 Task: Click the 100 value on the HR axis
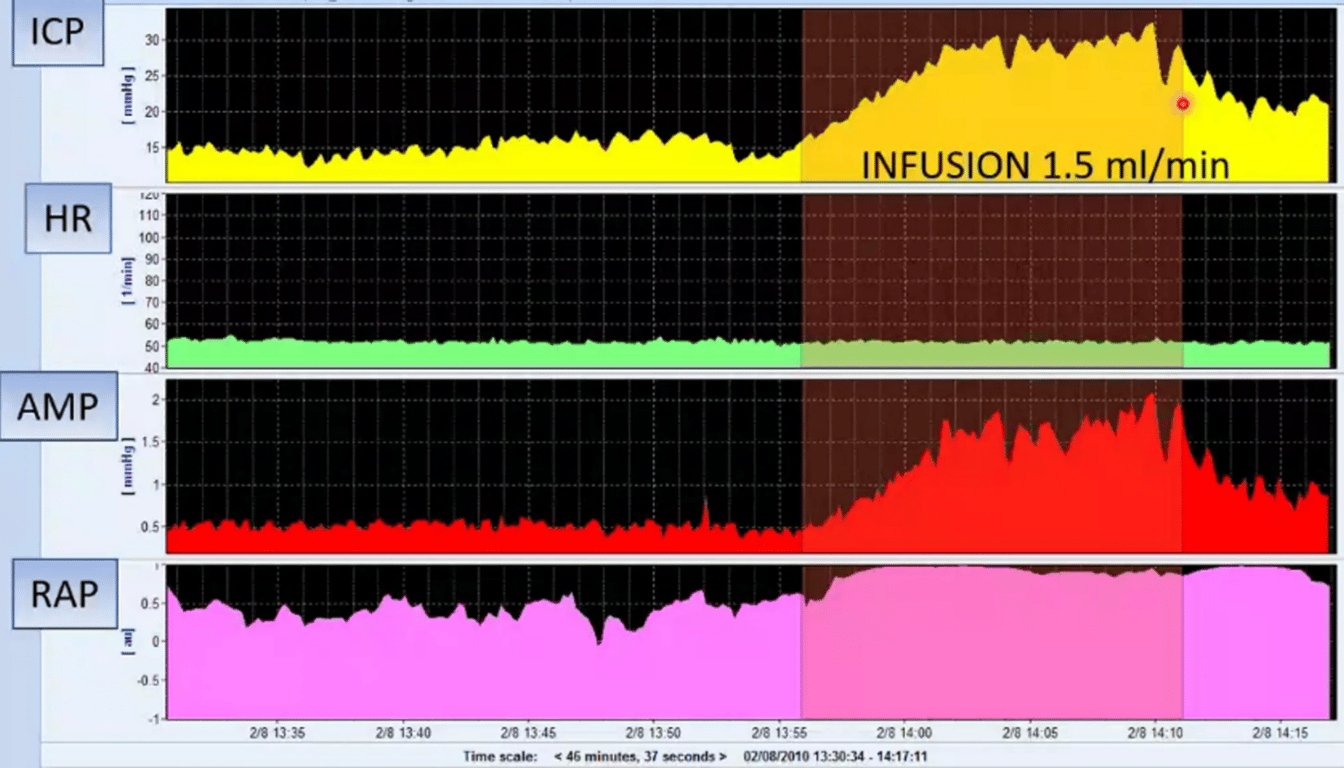pos(150,238)
